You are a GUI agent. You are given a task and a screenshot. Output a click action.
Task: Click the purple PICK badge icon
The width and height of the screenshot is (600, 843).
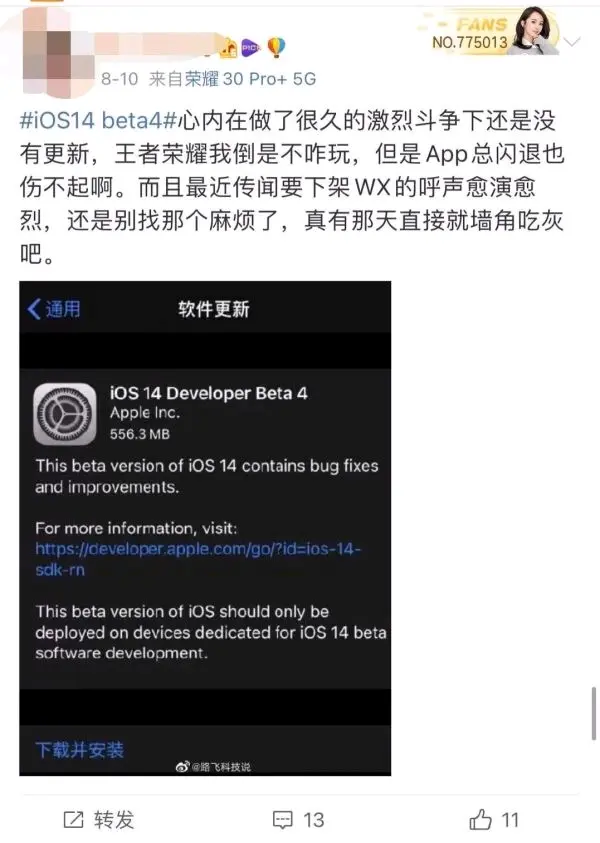[251, 48]
